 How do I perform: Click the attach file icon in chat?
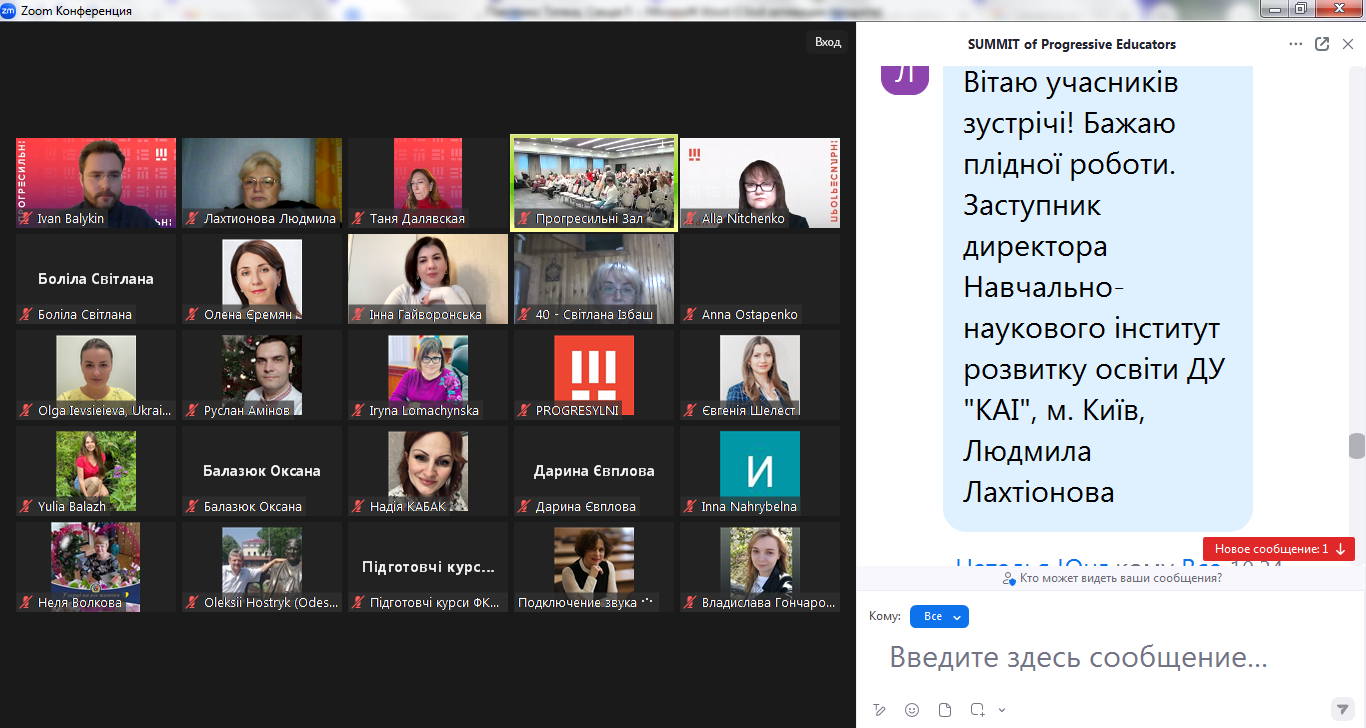pyautogui.click(x=945, y=710)
